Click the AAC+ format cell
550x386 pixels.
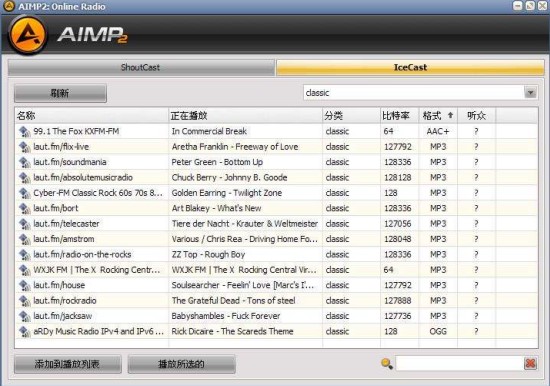(x=437, y=131)
